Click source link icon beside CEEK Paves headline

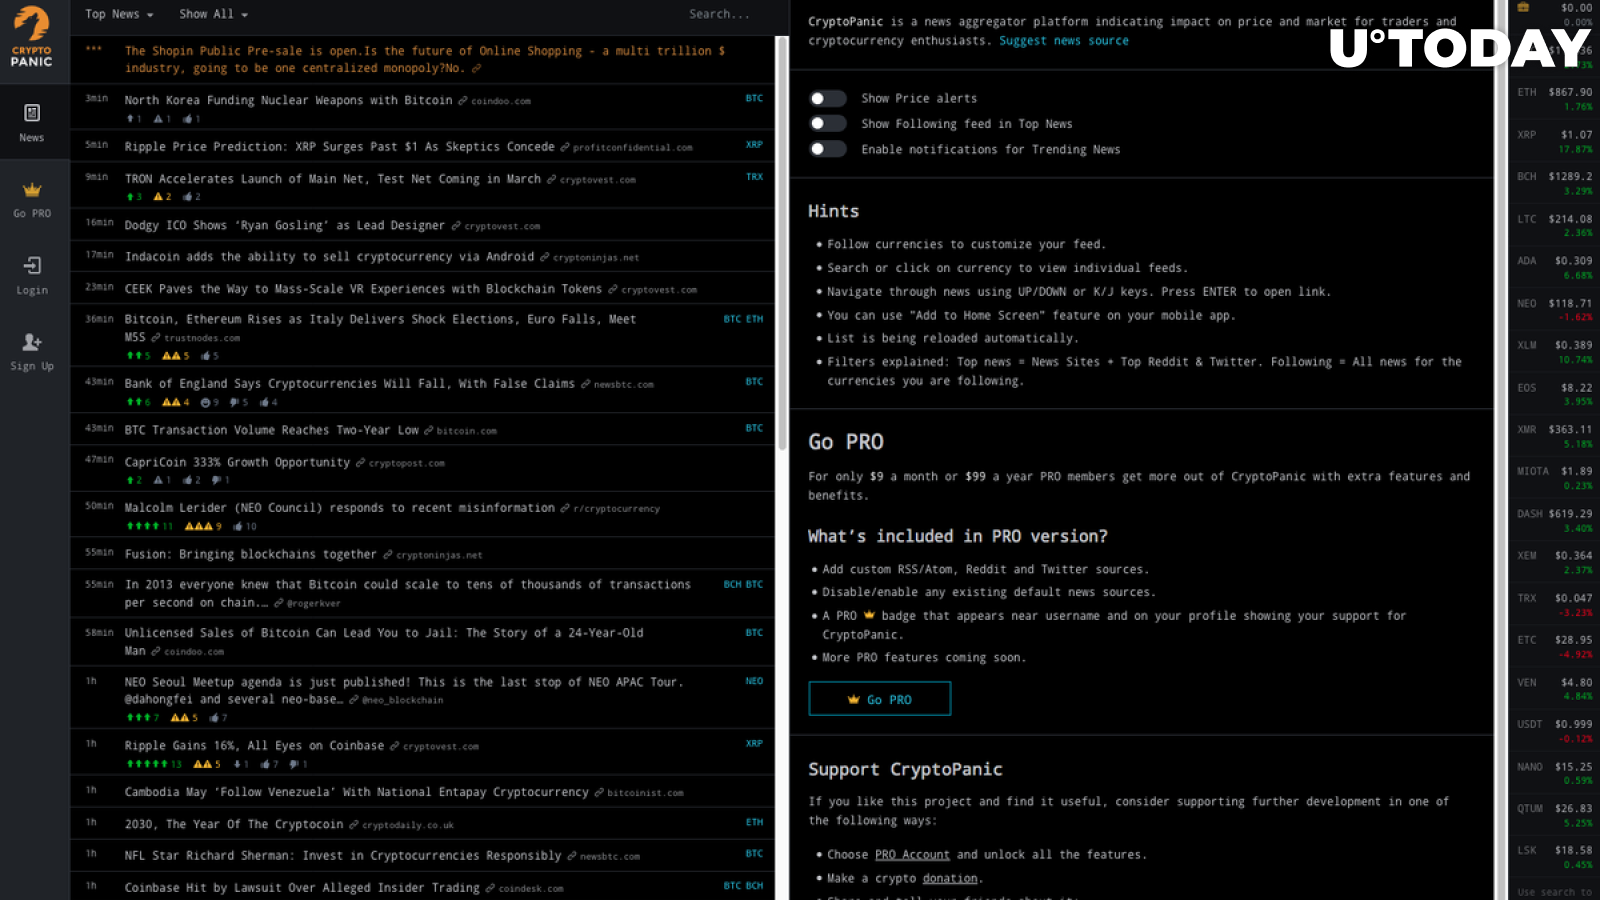[x=613, y=289]
